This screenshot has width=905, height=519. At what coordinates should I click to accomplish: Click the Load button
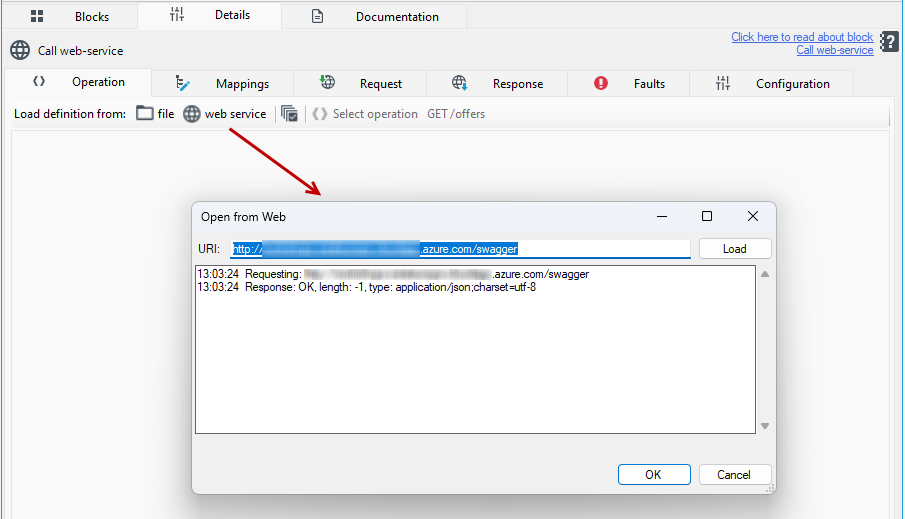click(x=735, y=249)
